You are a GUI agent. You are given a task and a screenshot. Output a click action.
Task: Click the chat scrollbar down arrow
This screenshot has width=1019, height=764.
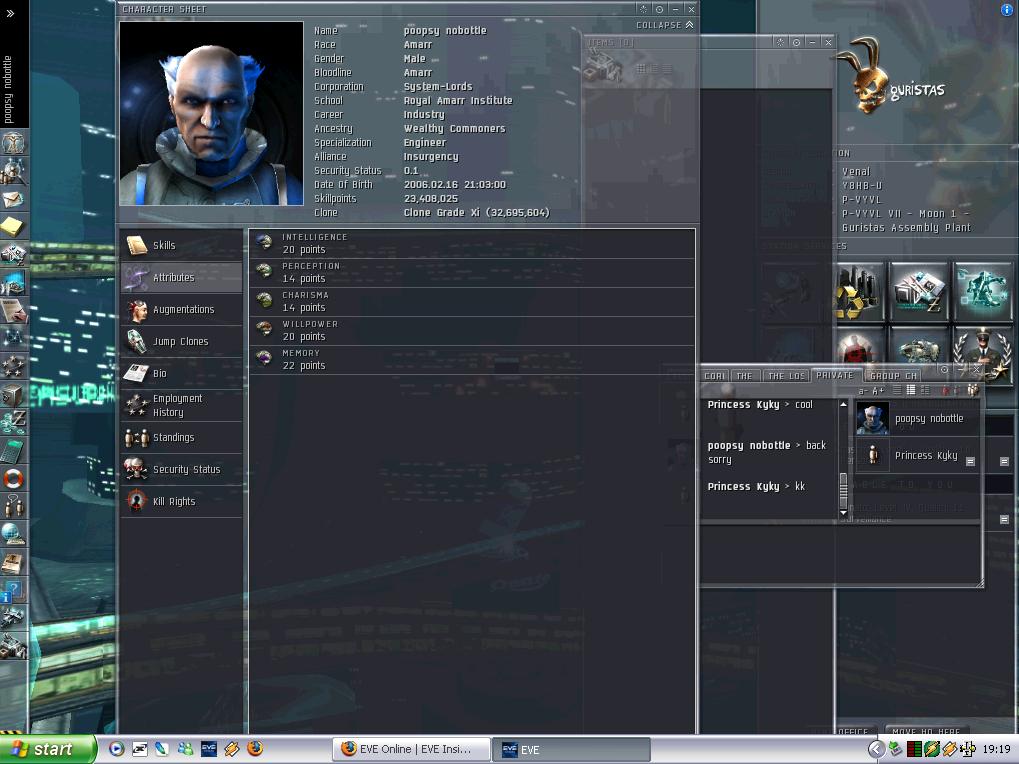[843, 513]
